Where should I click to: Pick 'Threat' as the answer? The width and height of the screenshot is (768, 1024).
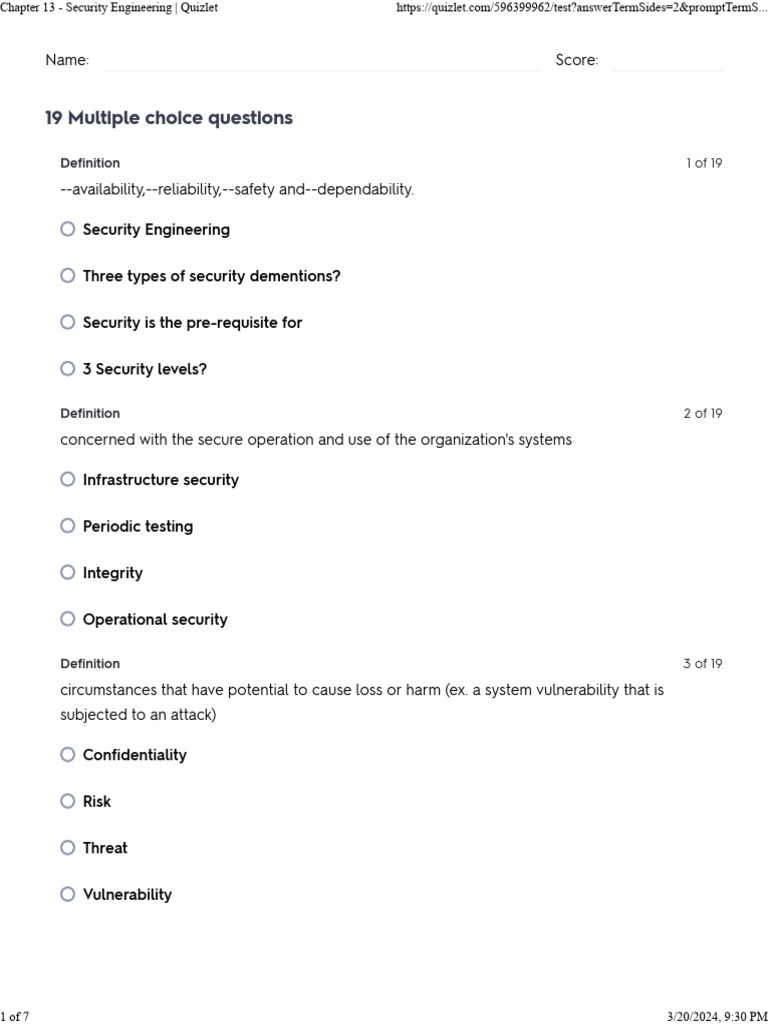click(68, 848)
